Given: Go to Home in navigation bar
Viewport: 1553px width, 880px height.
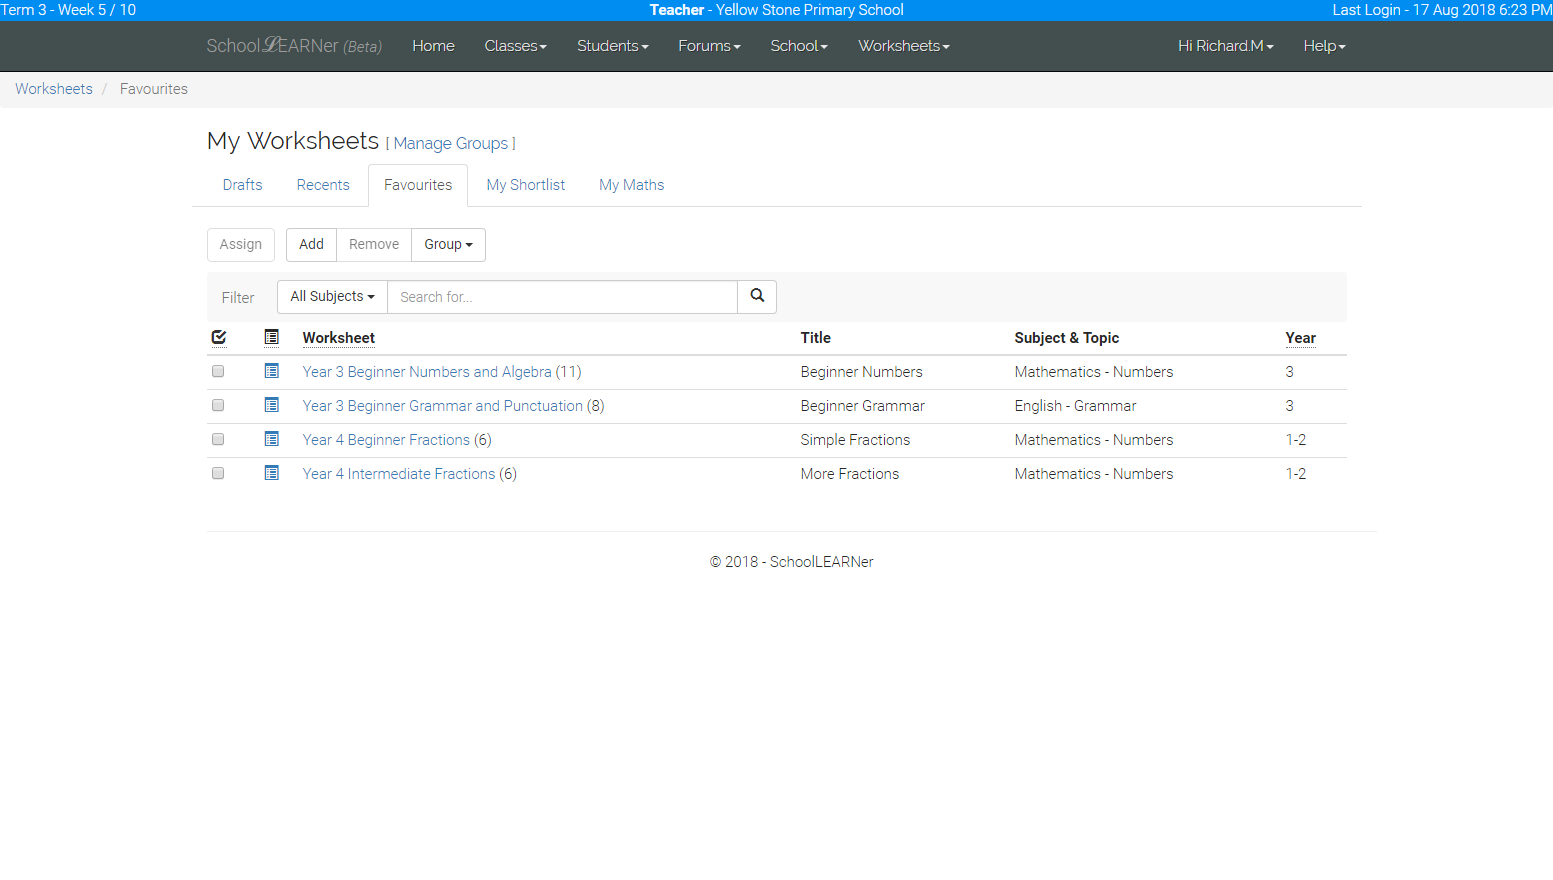Looking at the screenshot, I should 433,46.
